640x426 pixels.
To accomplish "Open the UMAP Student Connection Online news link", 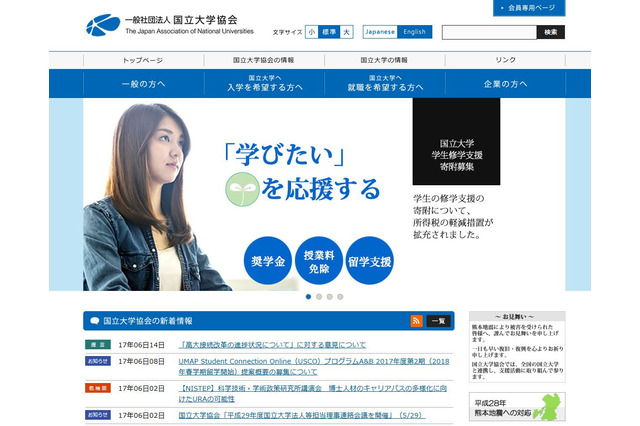I will [313, 366].
